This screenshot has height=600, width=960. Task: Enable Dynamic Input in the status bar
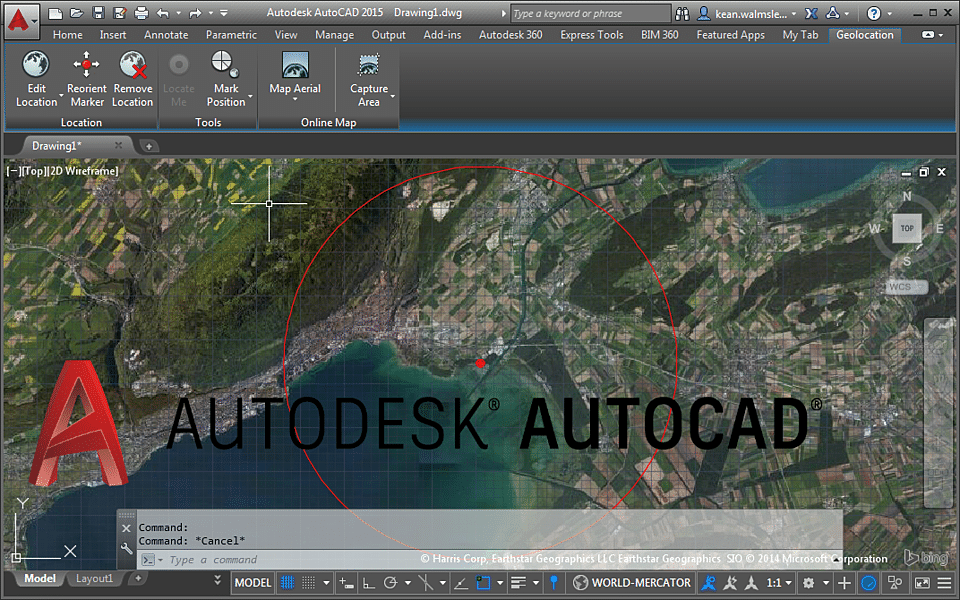click(344, 582)
